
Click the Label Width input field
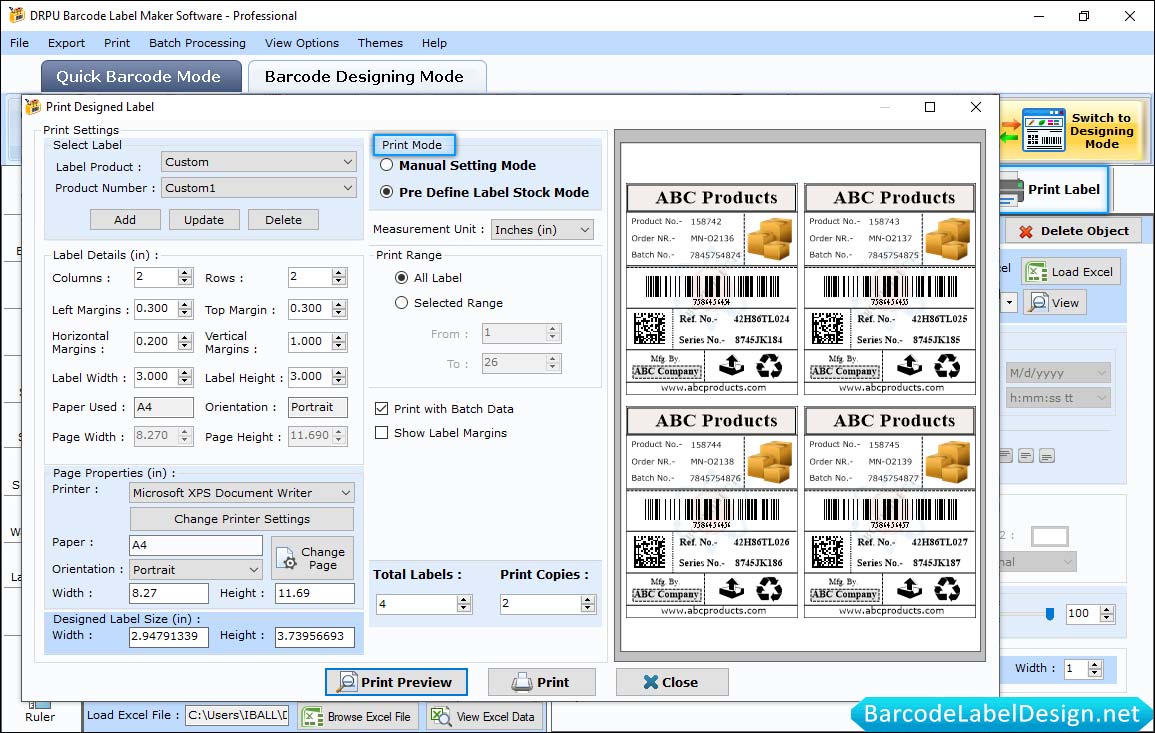(156, 376)
